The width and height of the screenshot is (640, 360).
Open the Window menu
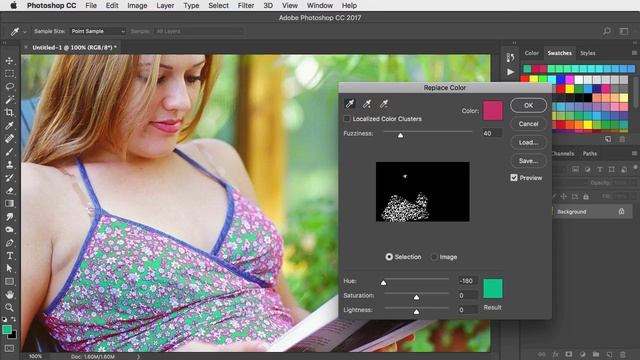point(320,6)
